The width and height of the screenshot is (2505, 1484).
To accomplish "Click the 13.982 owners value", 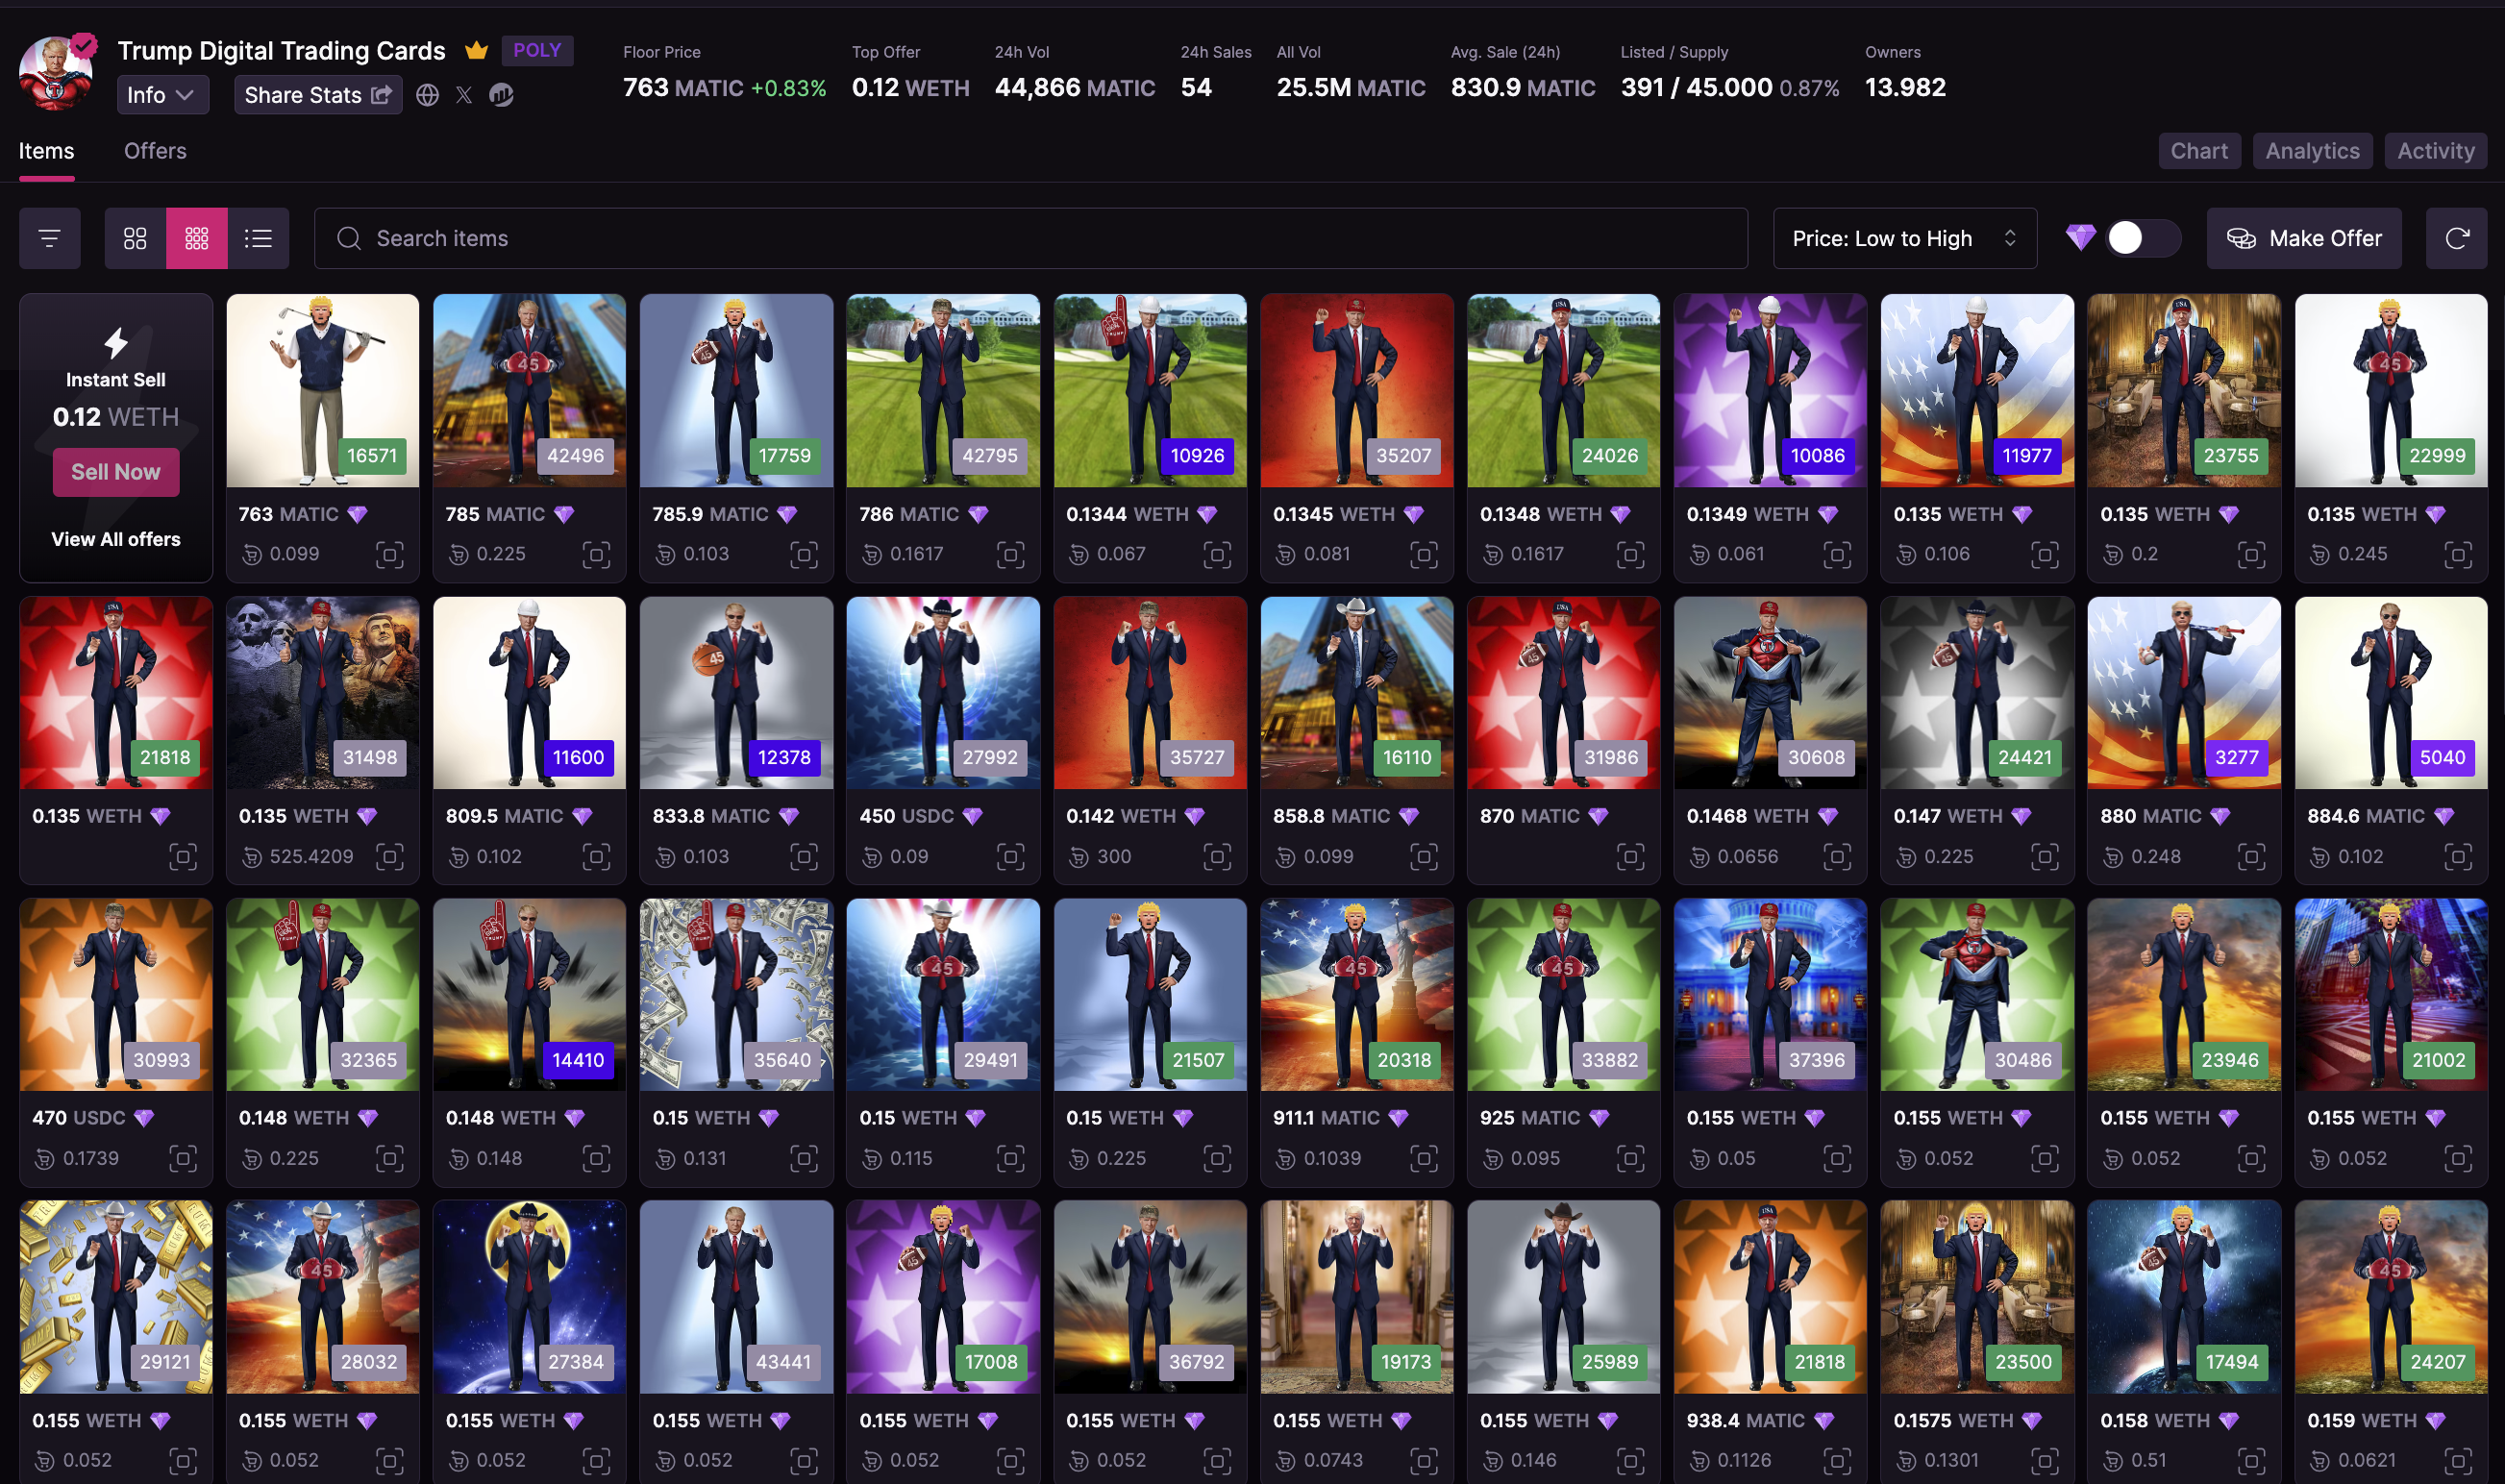I will tap(1905, 88).
